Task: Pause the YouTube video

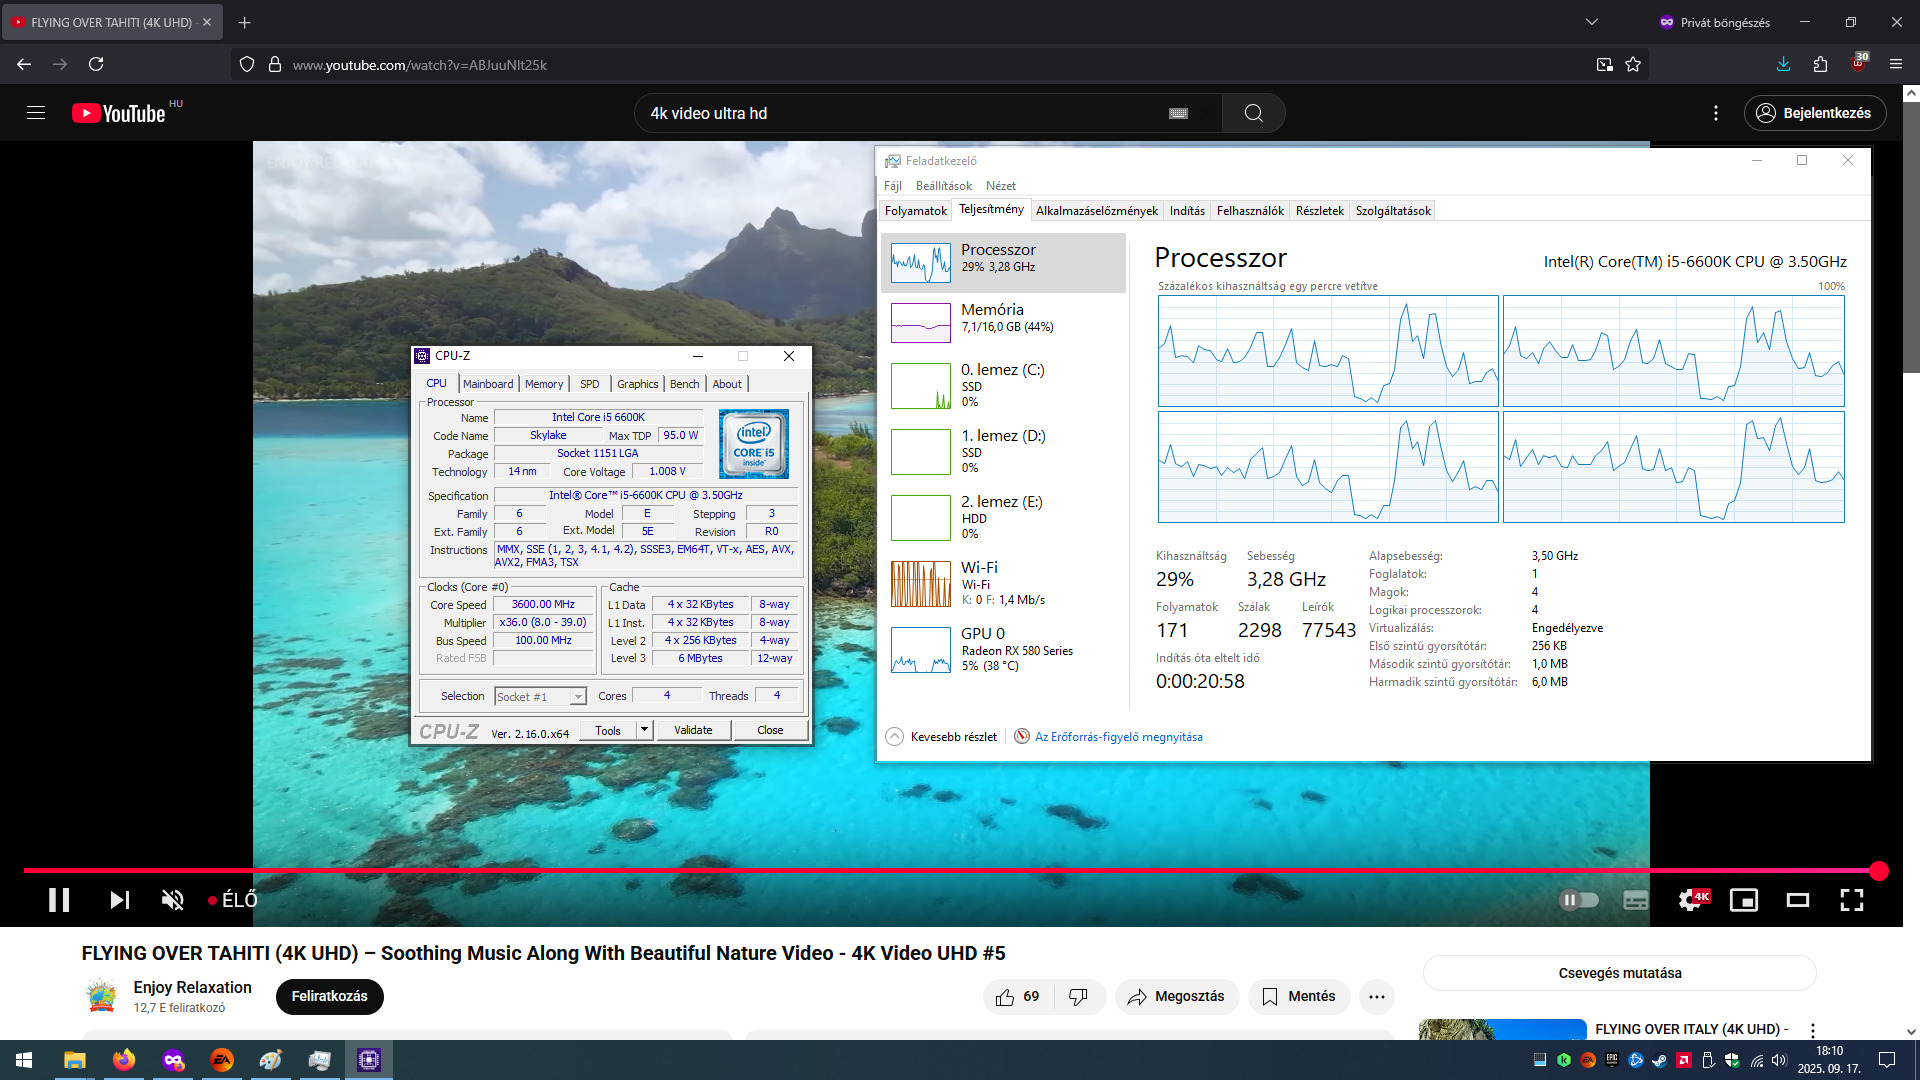Action: (59, 900)
